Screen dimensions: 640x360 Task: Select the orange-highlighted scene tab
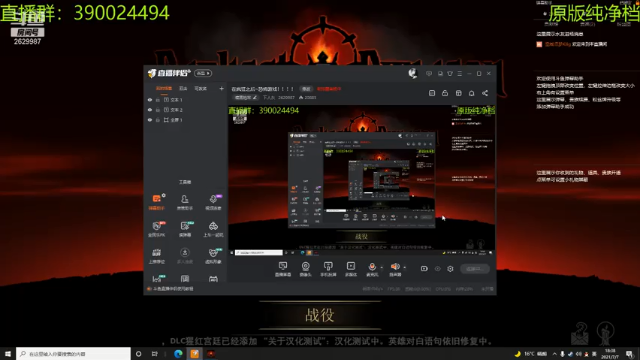coord(164,89)
